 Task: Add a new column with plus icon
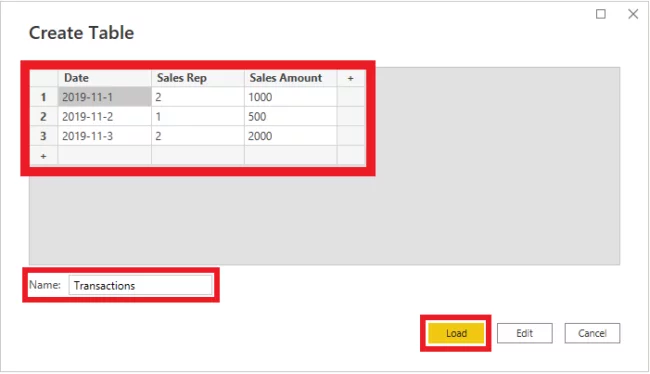351,78
